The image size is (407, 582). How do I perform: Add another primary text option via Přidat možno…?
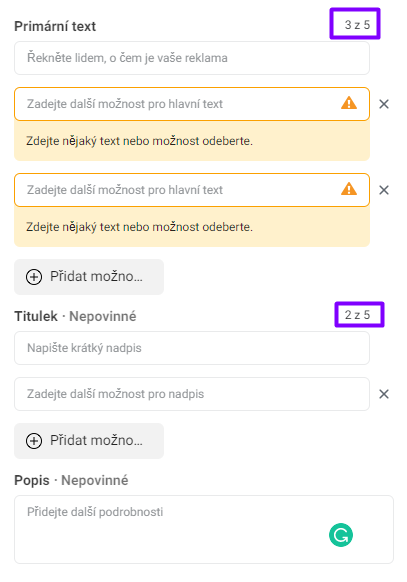[x=89, y=277]
